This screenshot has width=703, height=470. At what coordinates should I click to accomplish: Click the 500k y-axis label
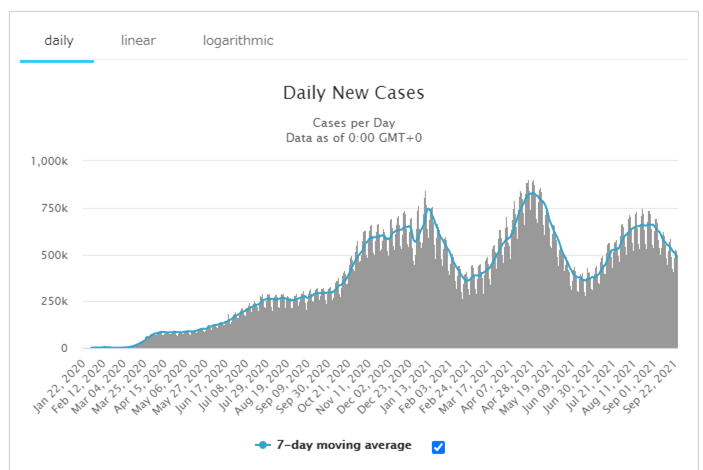click(52, 255)
